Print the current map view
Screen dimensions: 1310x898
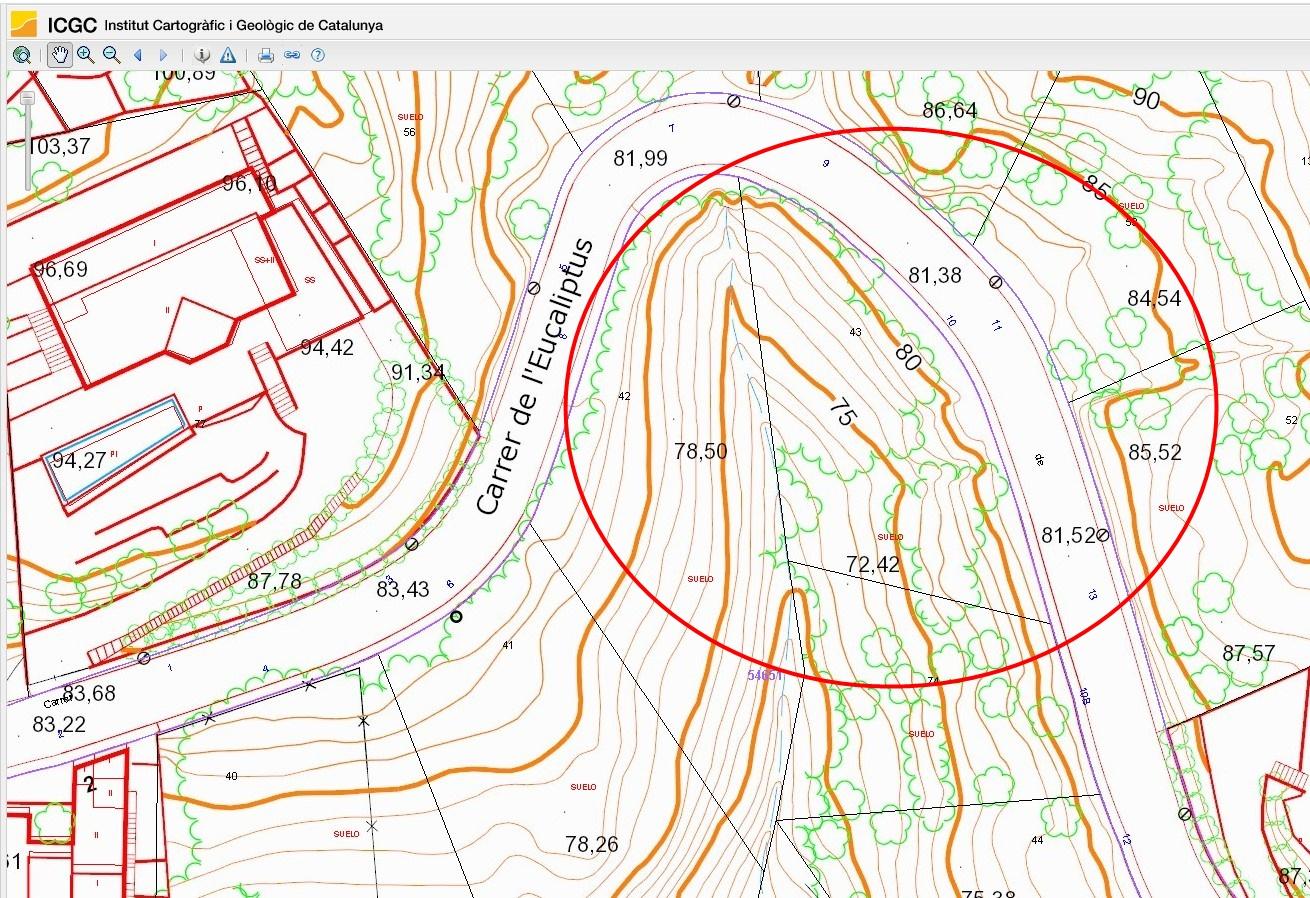tap(266, 55)
